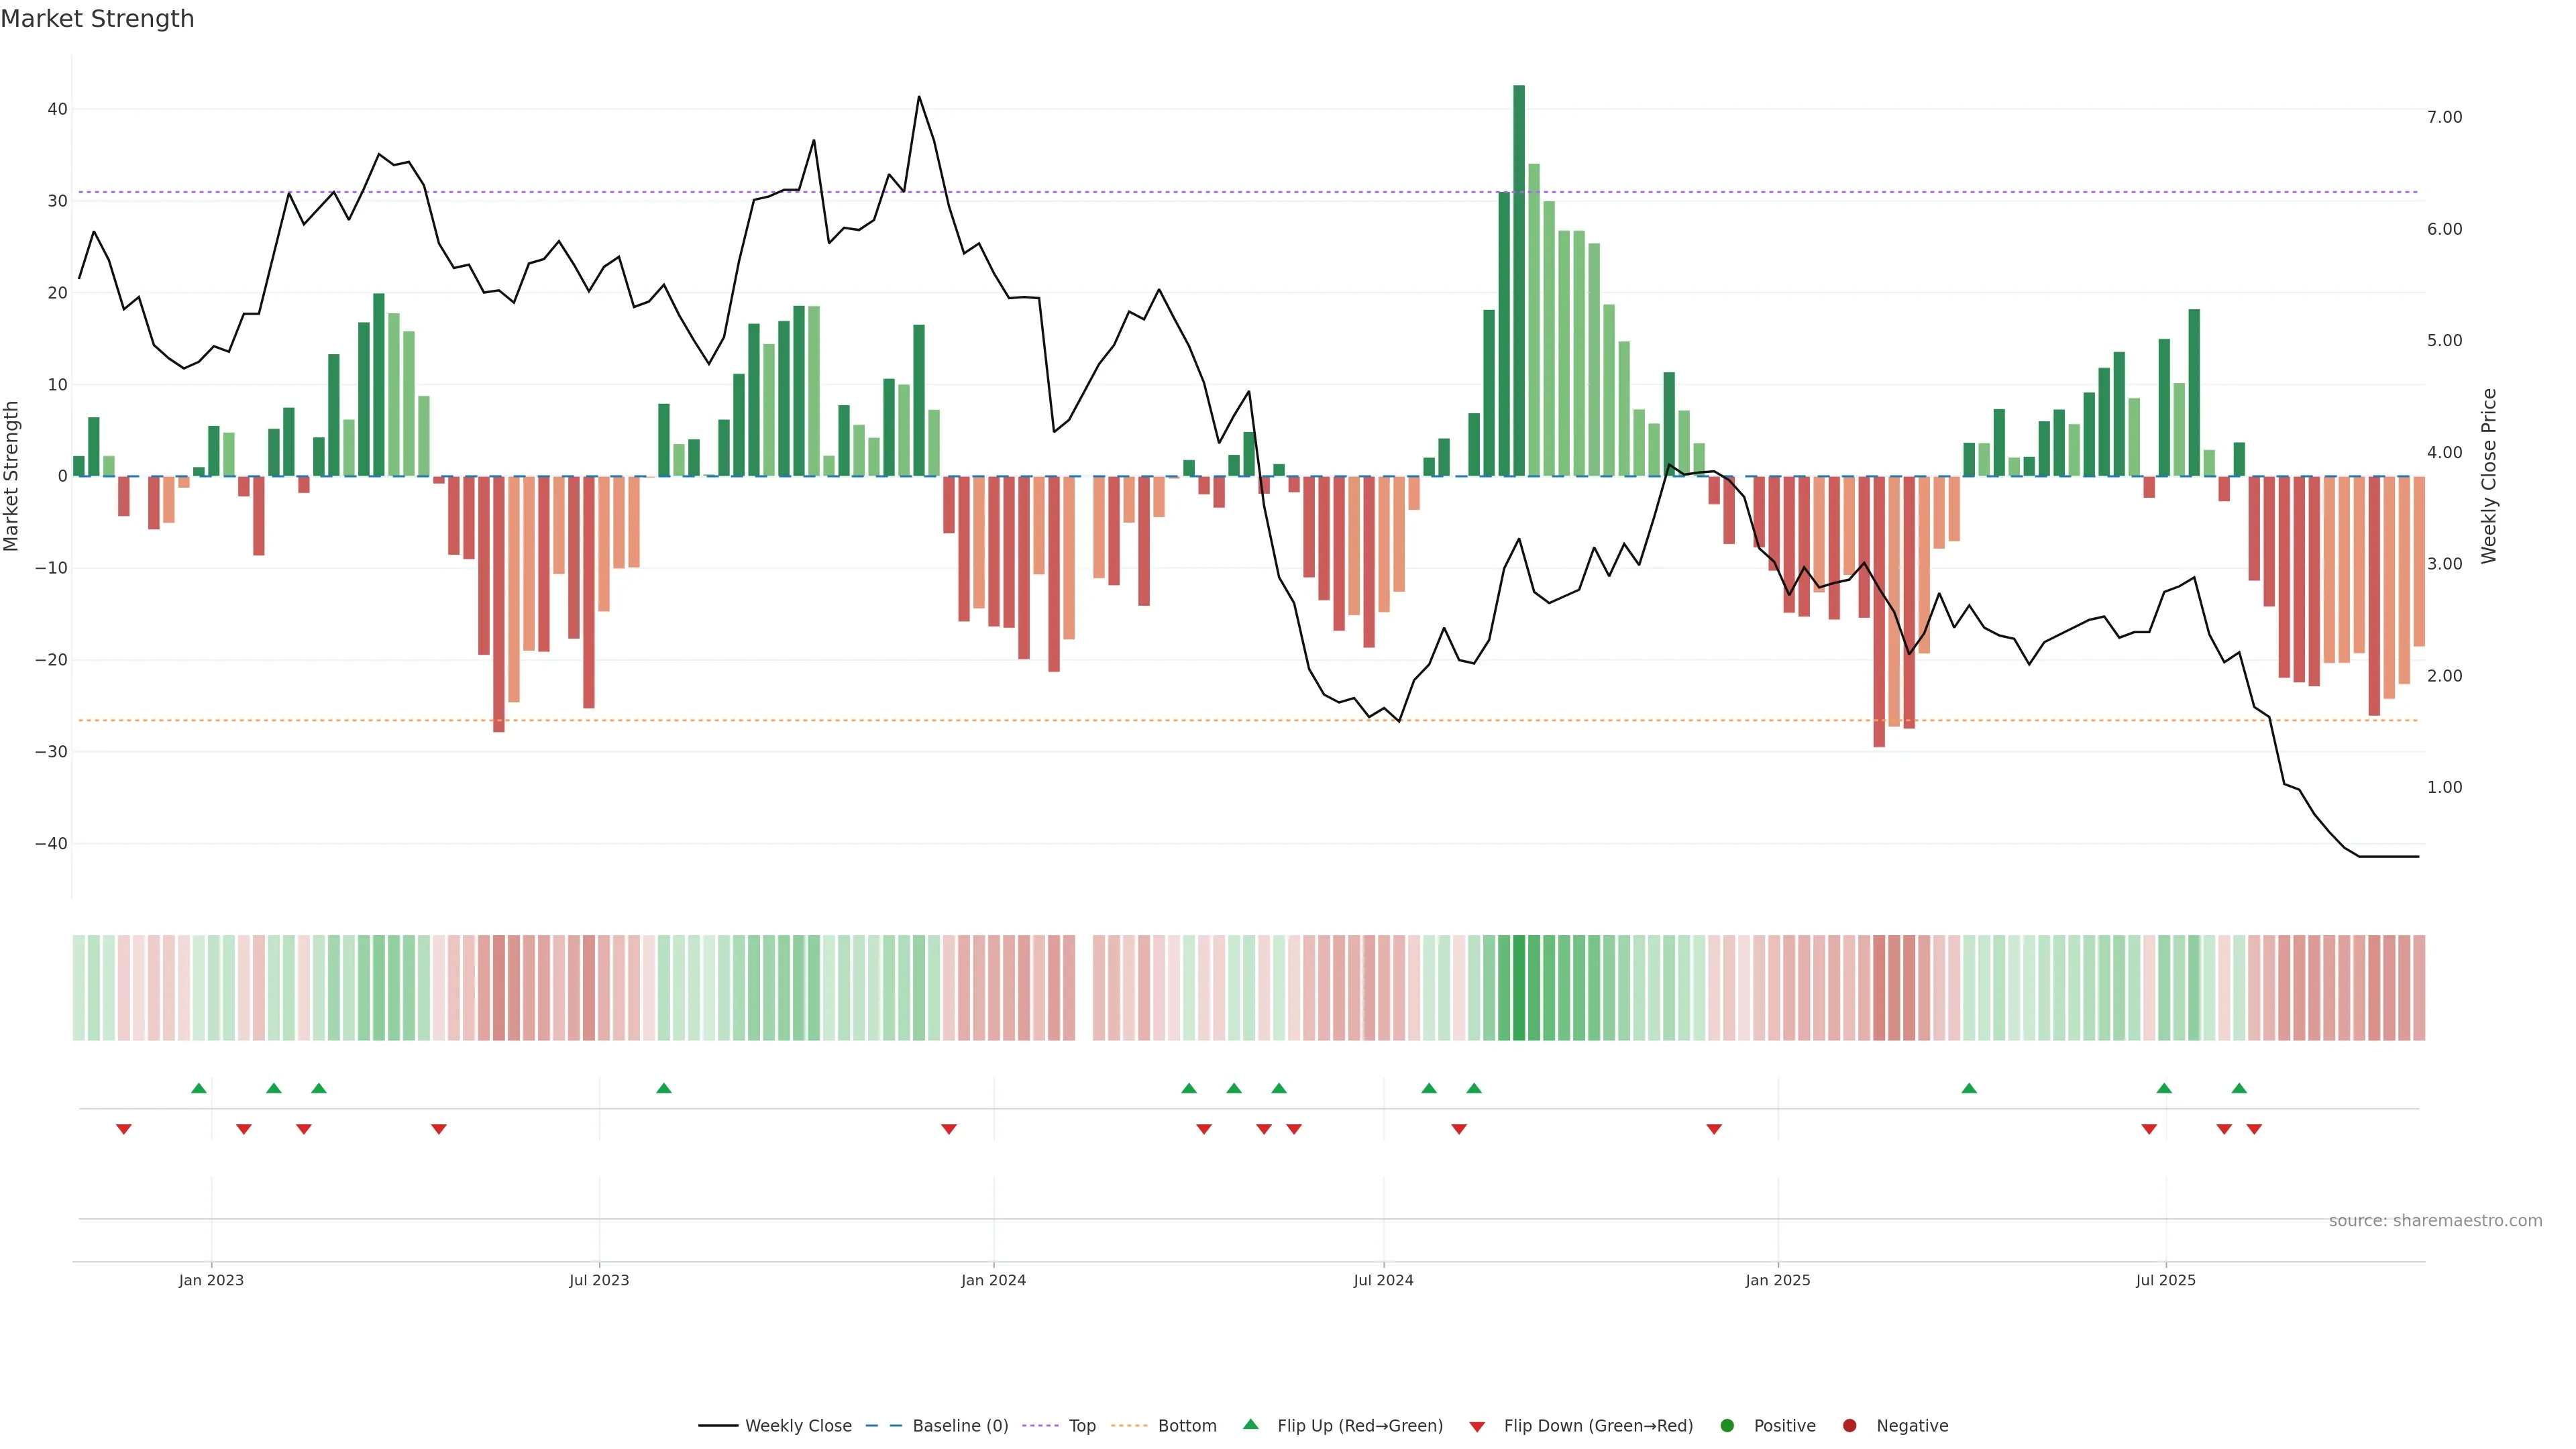The image size is (2576, 1449).
Task: Click the last red flip-down triangle marker
Action: 2254,1129
